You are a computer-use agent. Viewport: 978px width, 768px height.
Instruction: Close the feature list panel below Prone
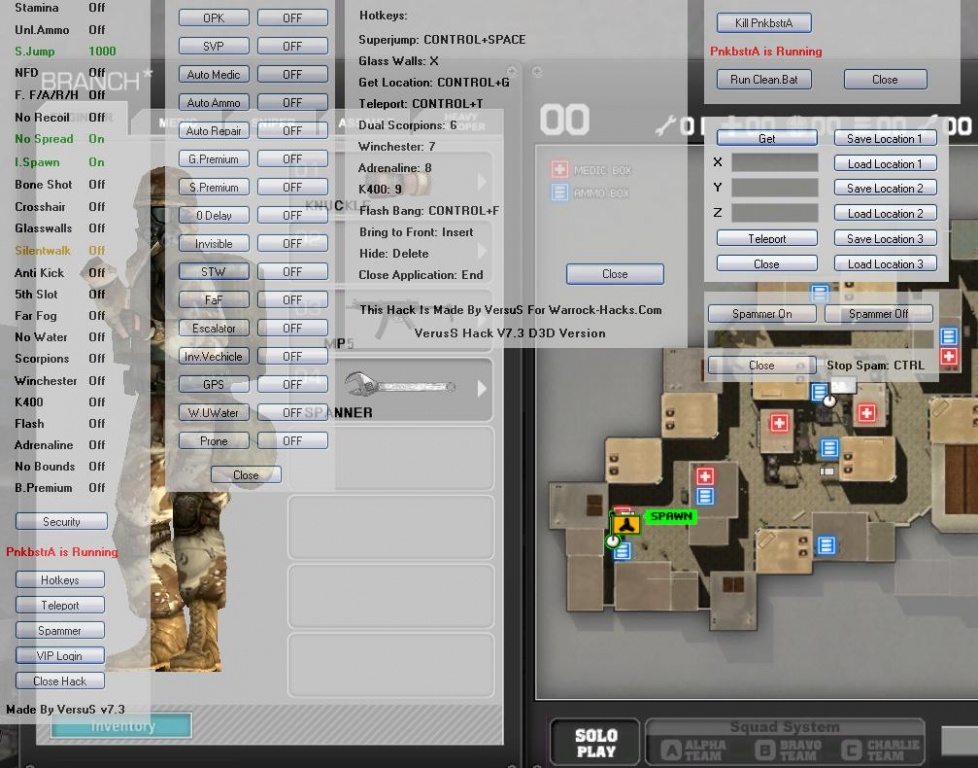[246, 475]
